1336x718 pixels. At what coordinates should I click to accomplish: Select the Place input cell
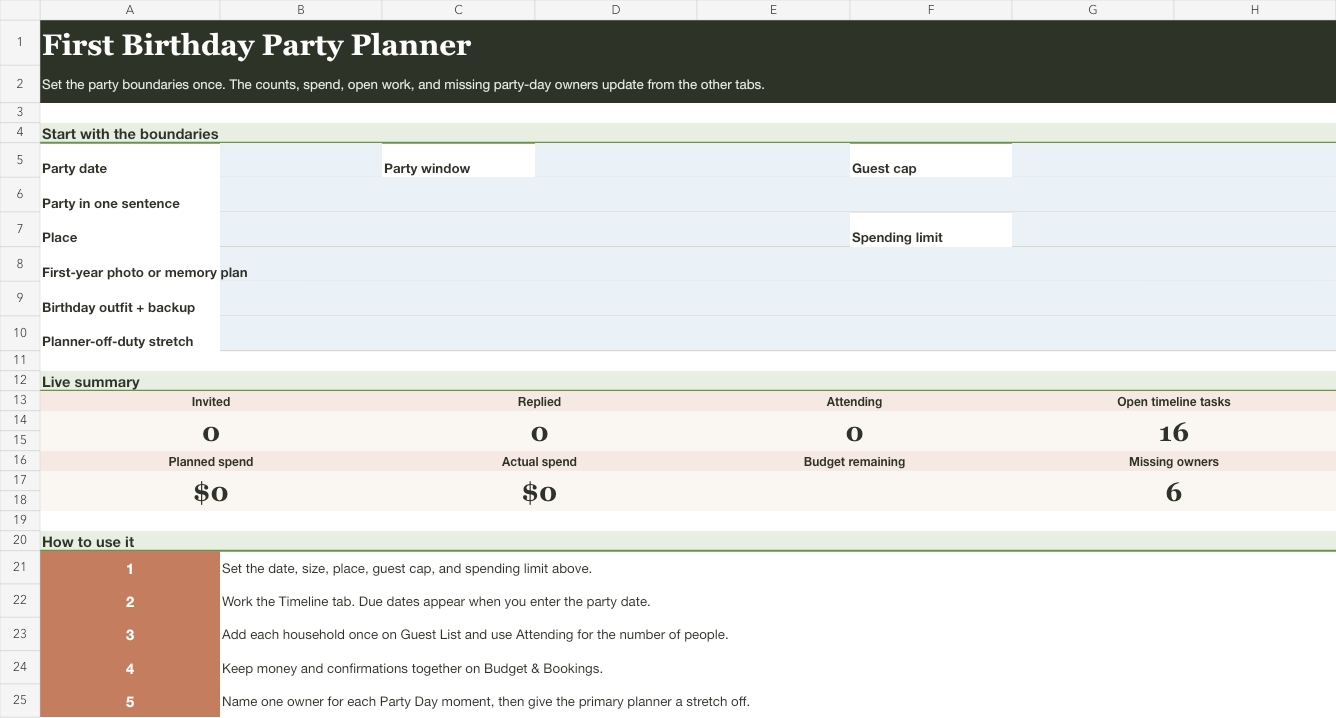(535, 229)
